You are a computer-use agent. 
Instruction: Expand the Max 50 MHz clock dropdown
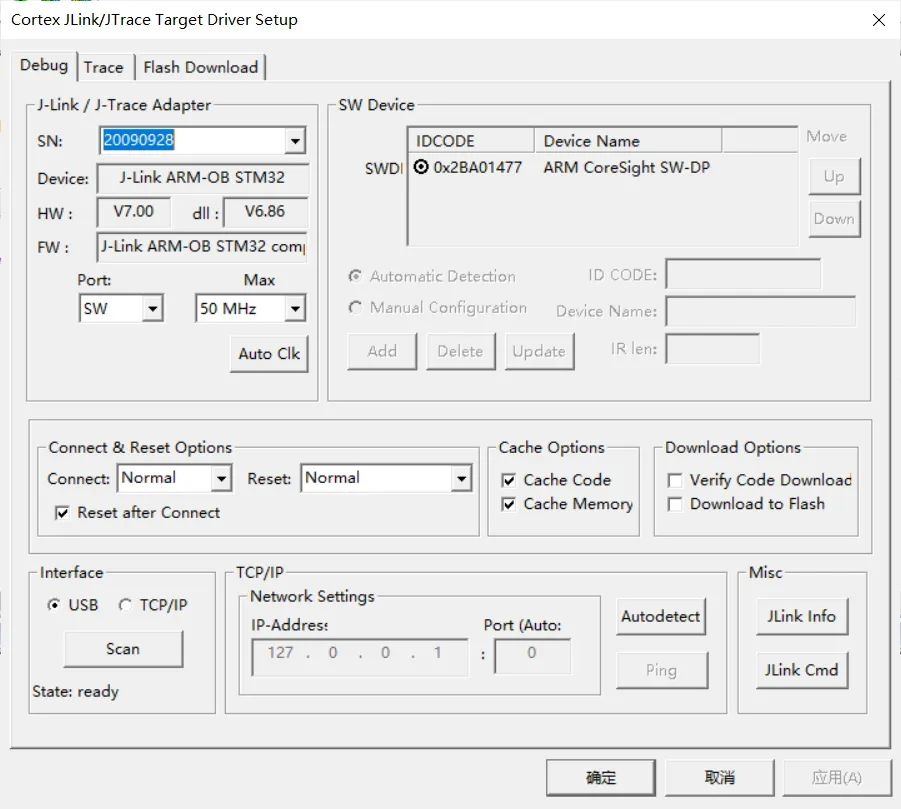pyautogui.click(x=295, y=309)
